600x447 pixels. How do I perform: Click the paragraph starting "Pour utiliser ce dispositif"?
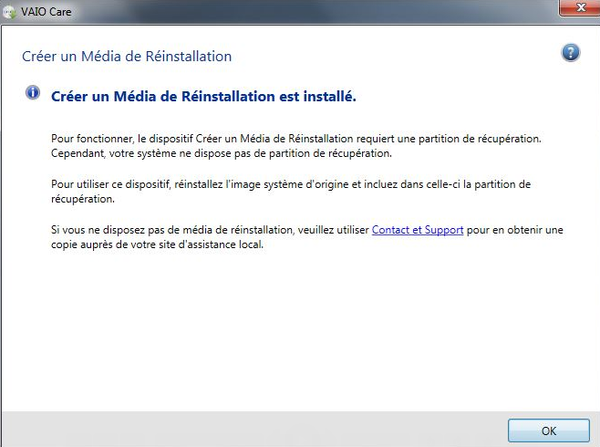pos(291,191)
